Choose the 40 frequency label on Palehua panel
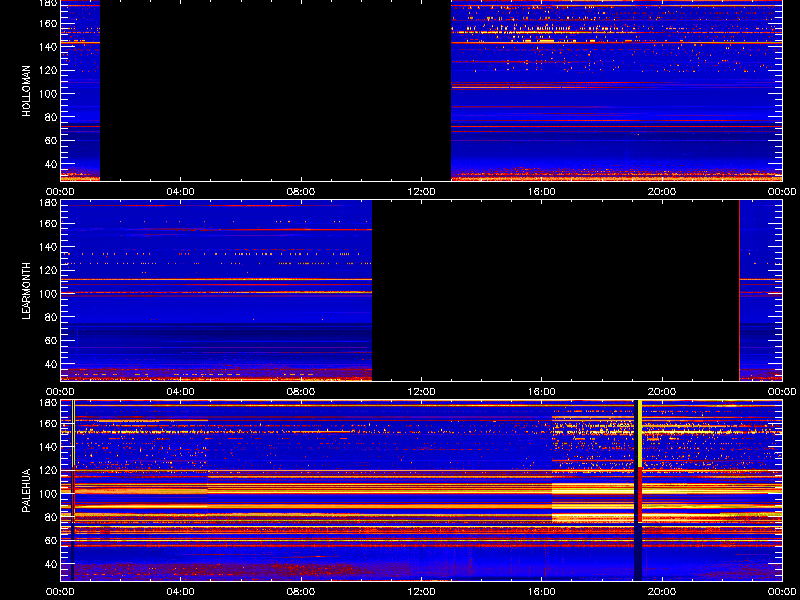Image resolution: width=800 pixels, height=600 pixels. tap(50, 564)
